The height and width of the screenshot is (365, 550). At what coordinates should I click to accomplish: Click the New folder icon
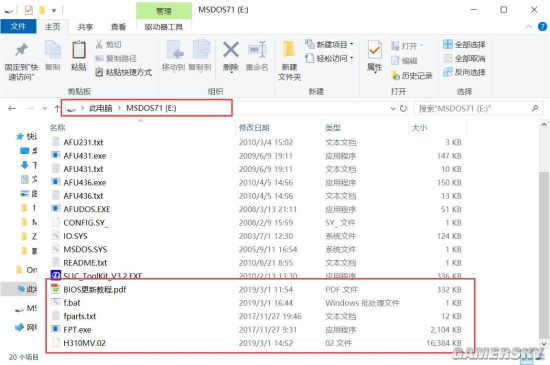[289, 49]
